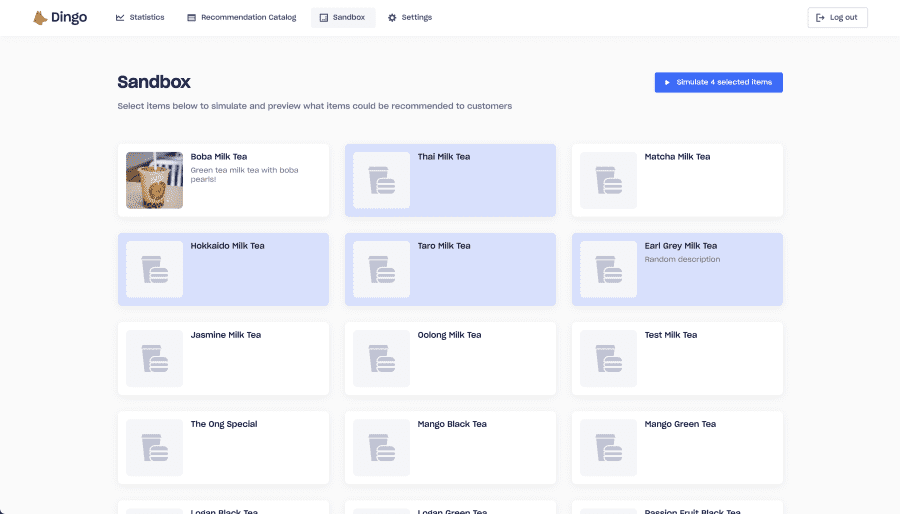This screenshot has width=900, height=514.
Task: Click the Oolong Milk Tea placeholder icon
Action: pos(381,359)
